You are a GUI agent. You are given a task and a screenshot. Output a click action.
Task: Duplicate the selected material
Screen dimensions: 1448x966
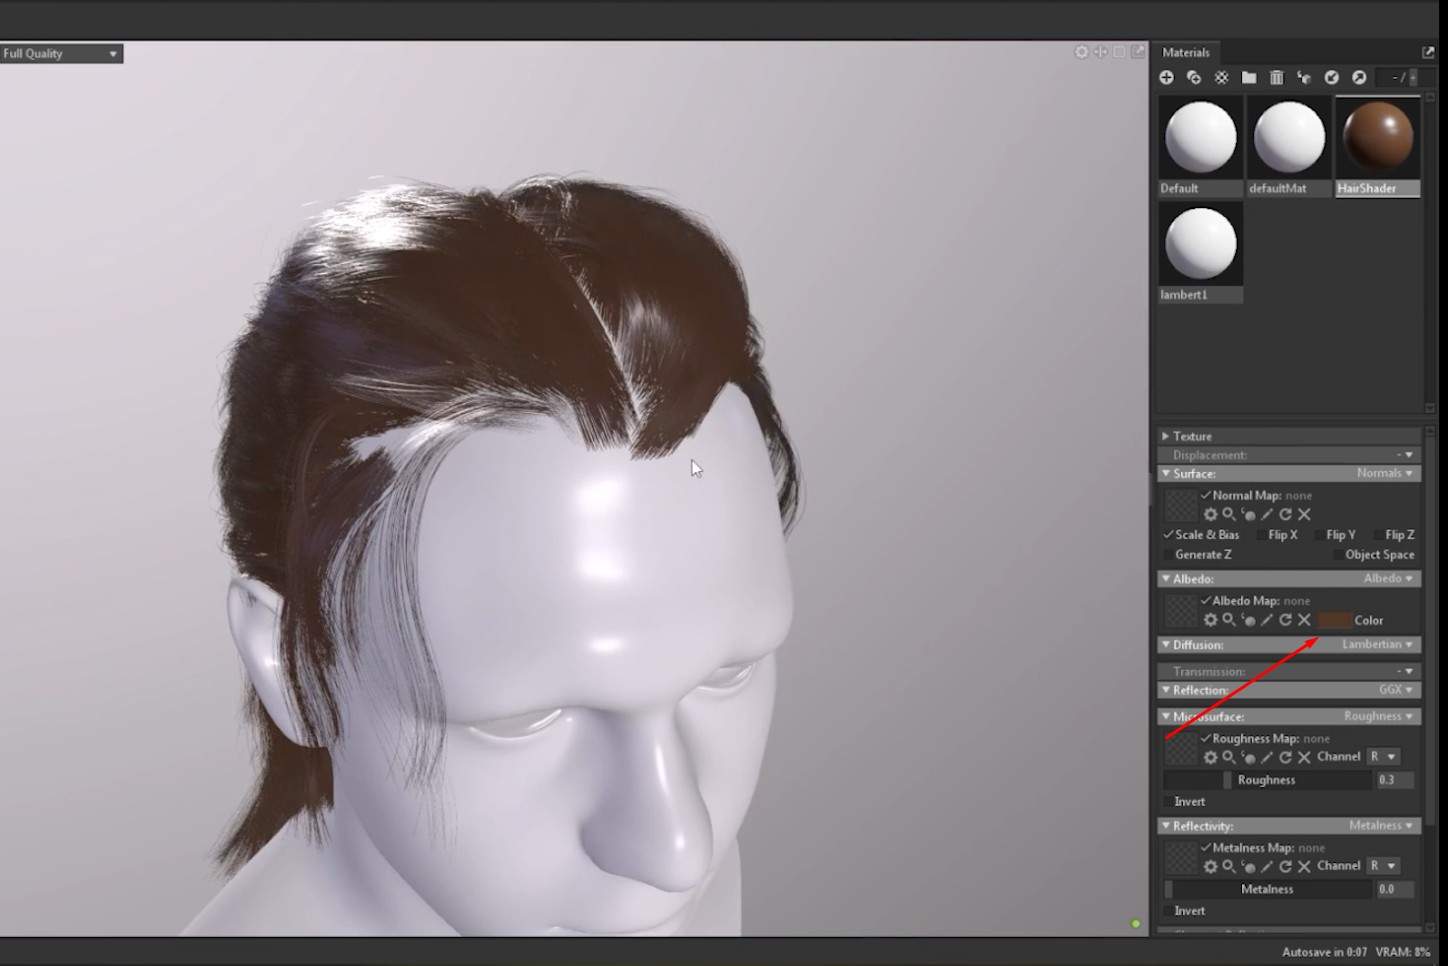coord(1194,77)
